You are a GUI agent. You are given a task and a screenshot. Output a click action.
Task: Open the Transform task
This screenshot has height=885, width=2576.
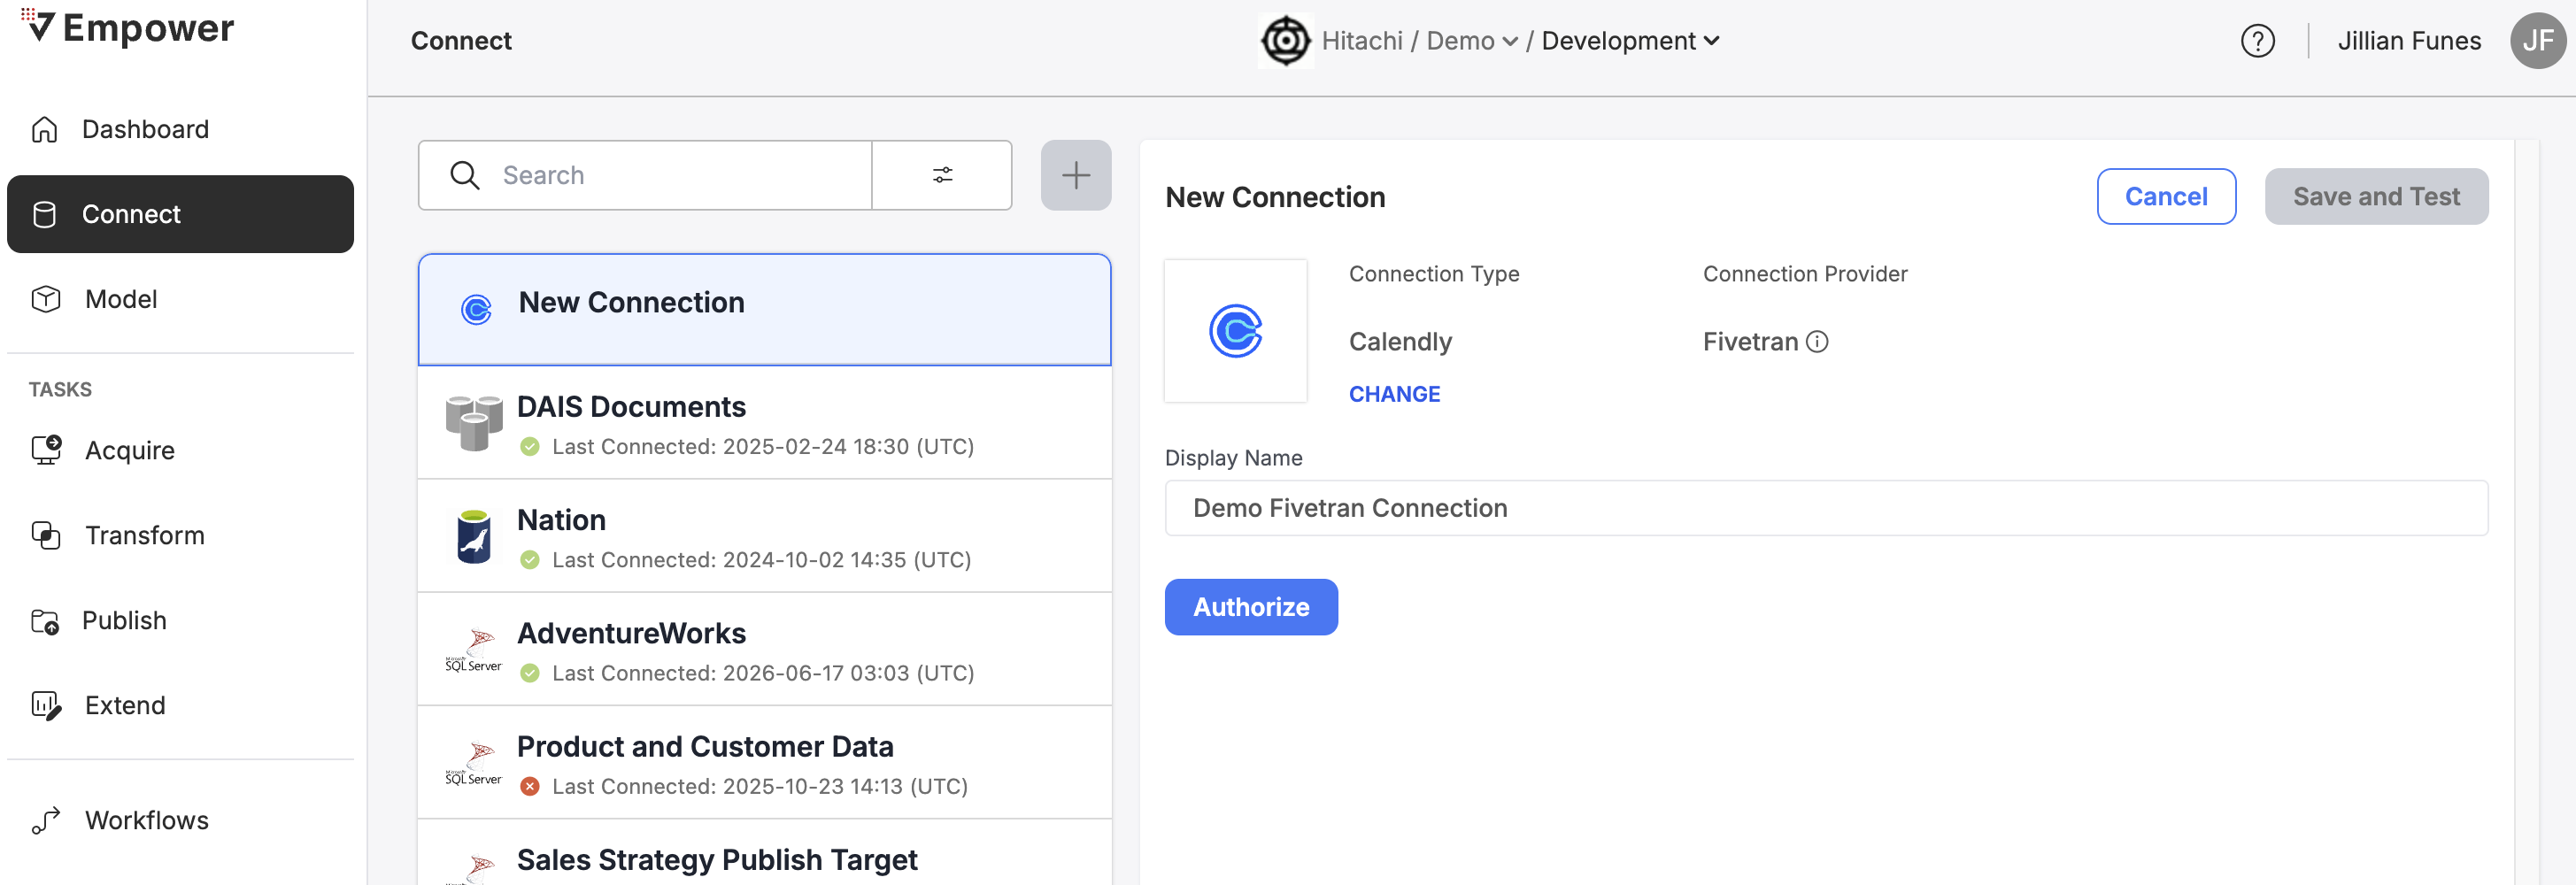point(180,535)
